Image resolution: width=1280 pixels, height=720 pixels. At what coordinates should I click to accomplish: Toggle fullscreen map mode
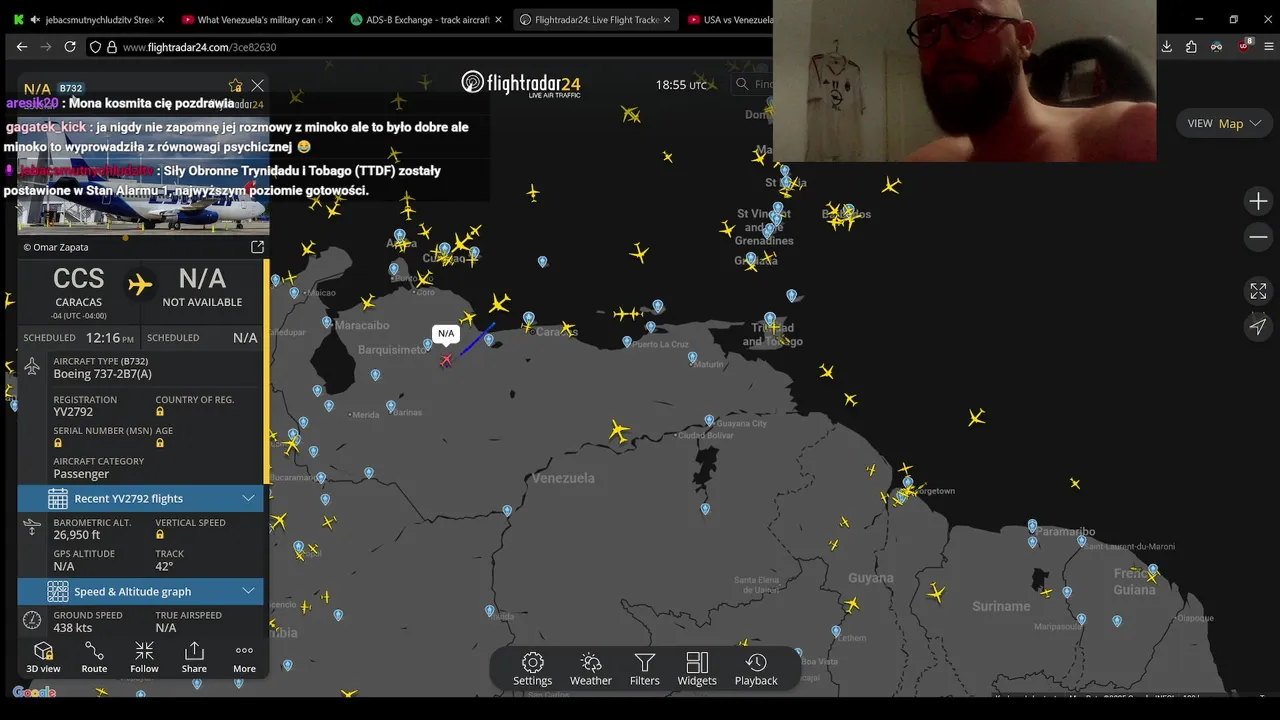pyautogui.click(x=1258, y=291)
